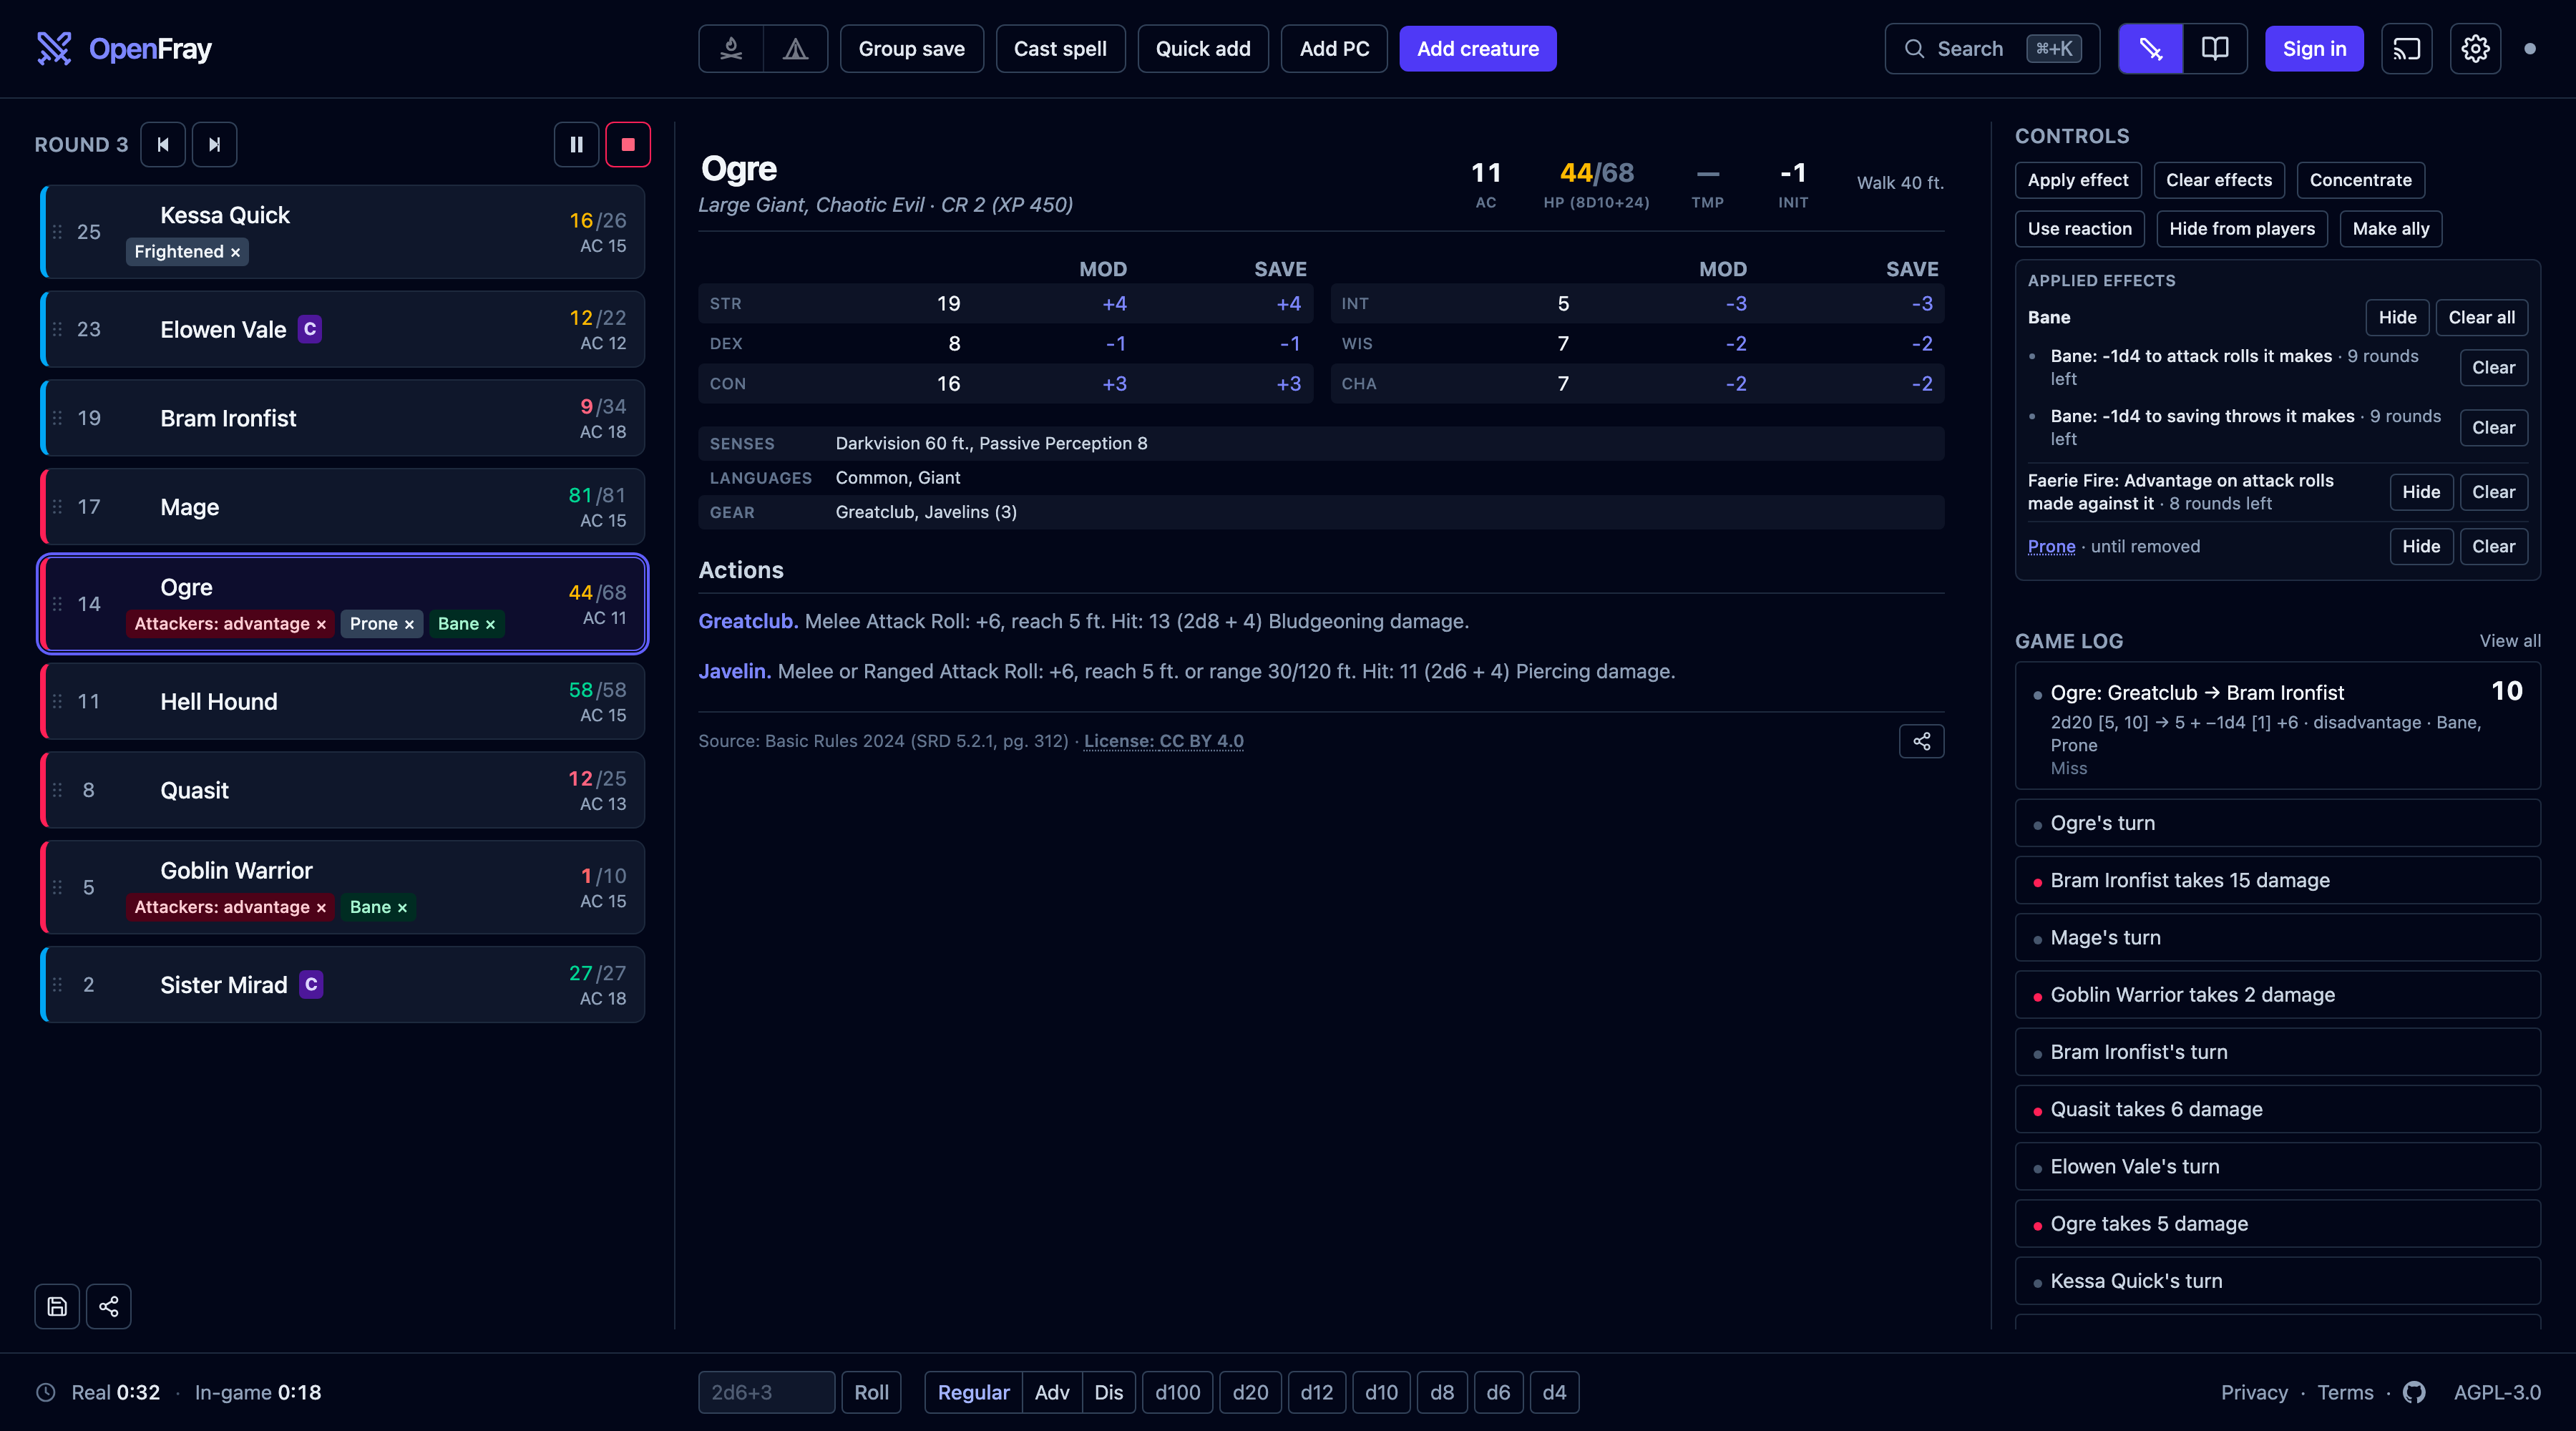Click the Search field
Viewport: 2576px width, 1431px height.
pyautogui.click(x=1991, y=49)
